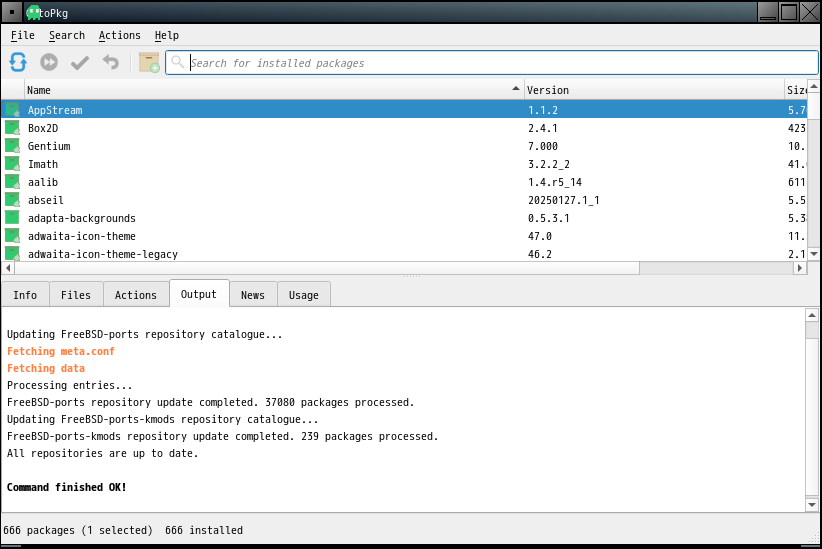Screen dimensions: 822x549
Task: Select the AppStream package row
Action: point(404,110)
